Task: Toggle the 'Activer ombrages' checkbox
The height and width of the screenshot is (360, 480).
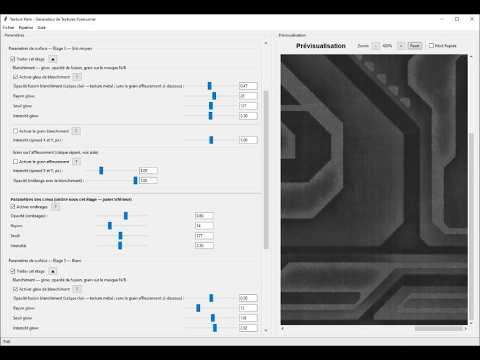Action: tap(13, 207)
